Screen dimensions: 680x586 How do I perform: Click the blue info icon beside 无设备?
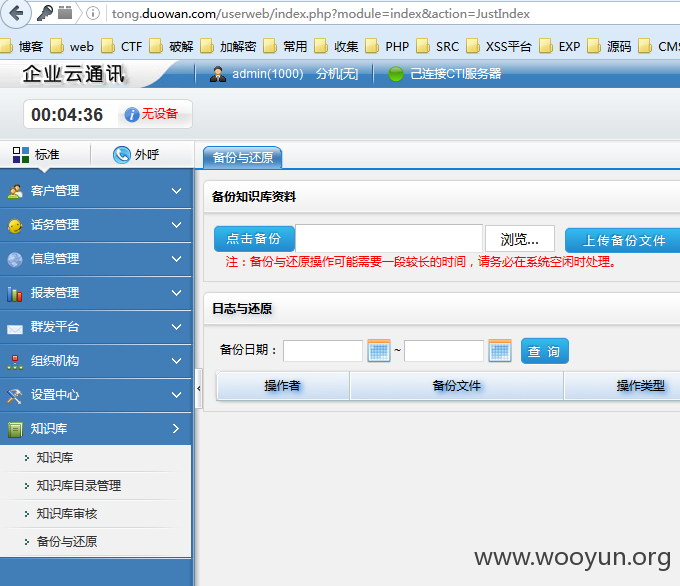click(132, 115)
